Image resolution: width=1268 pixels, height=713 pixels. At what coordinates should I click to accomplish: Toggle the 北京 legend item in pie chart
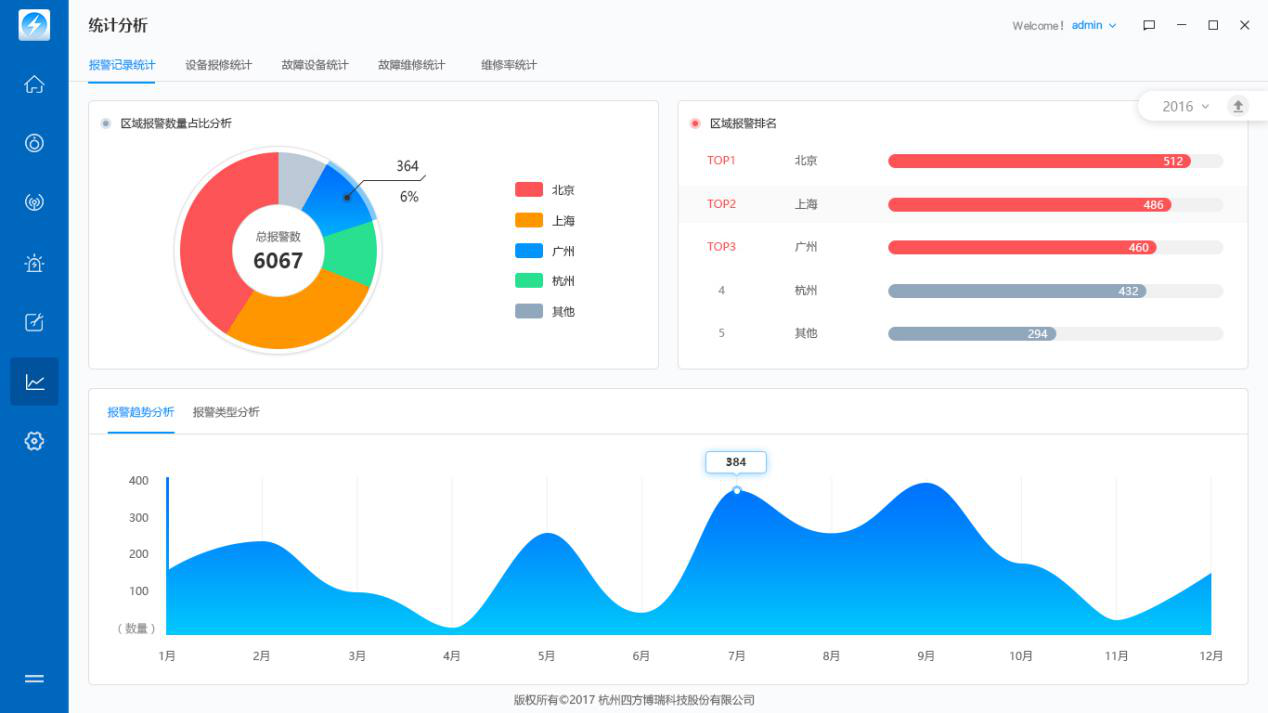tap(545, 190)
